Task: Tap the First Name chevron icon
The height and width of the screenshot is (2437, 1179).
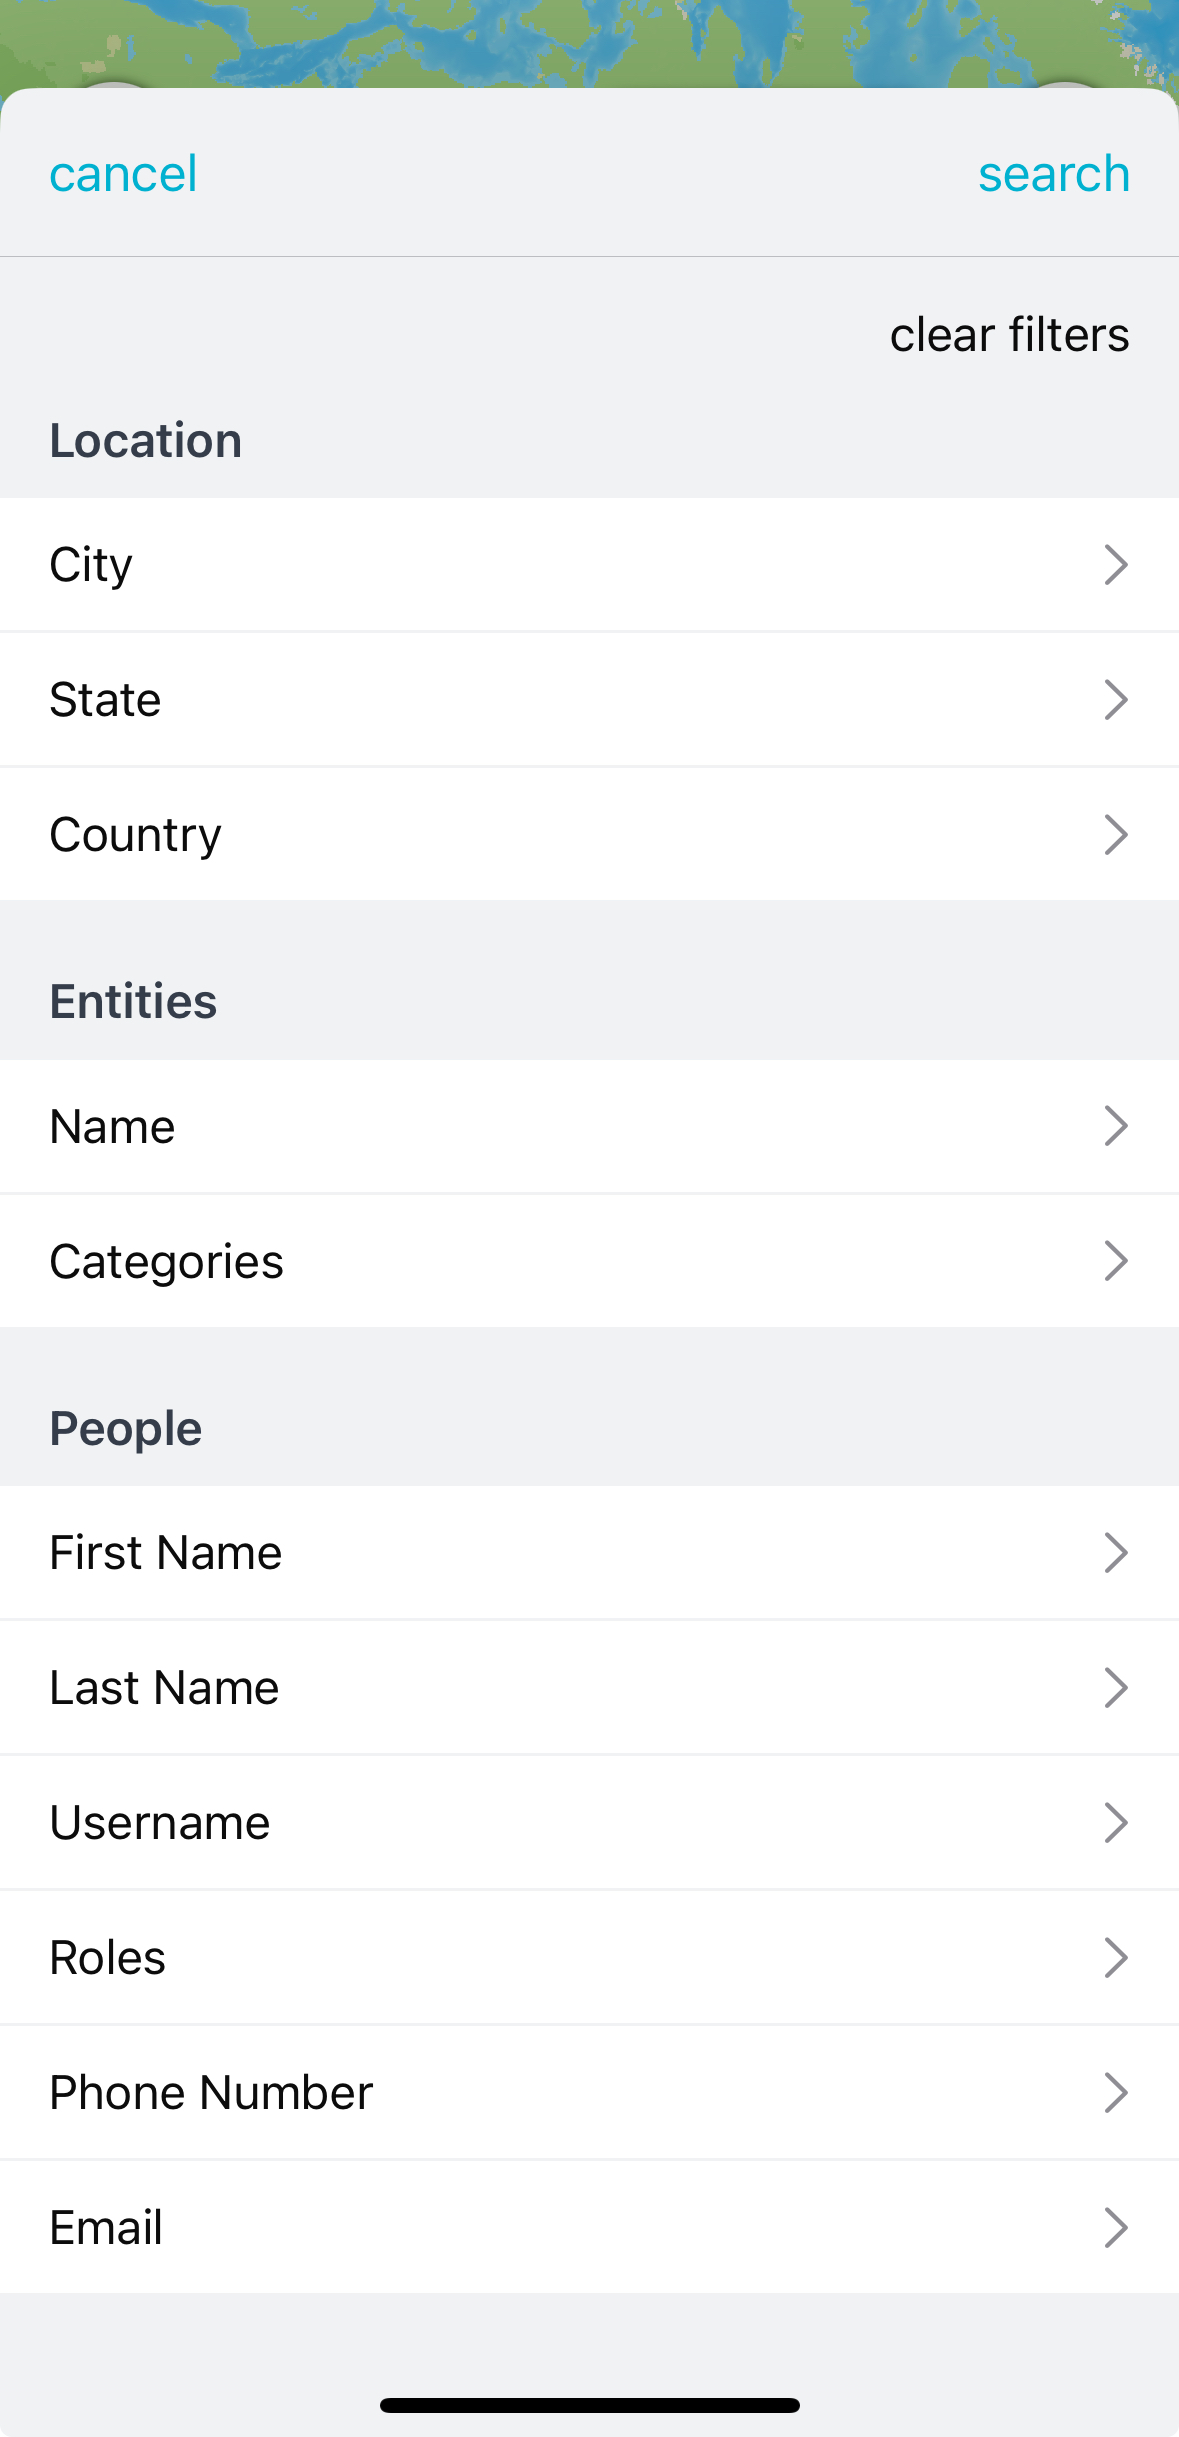Action: [1115, 1553]
